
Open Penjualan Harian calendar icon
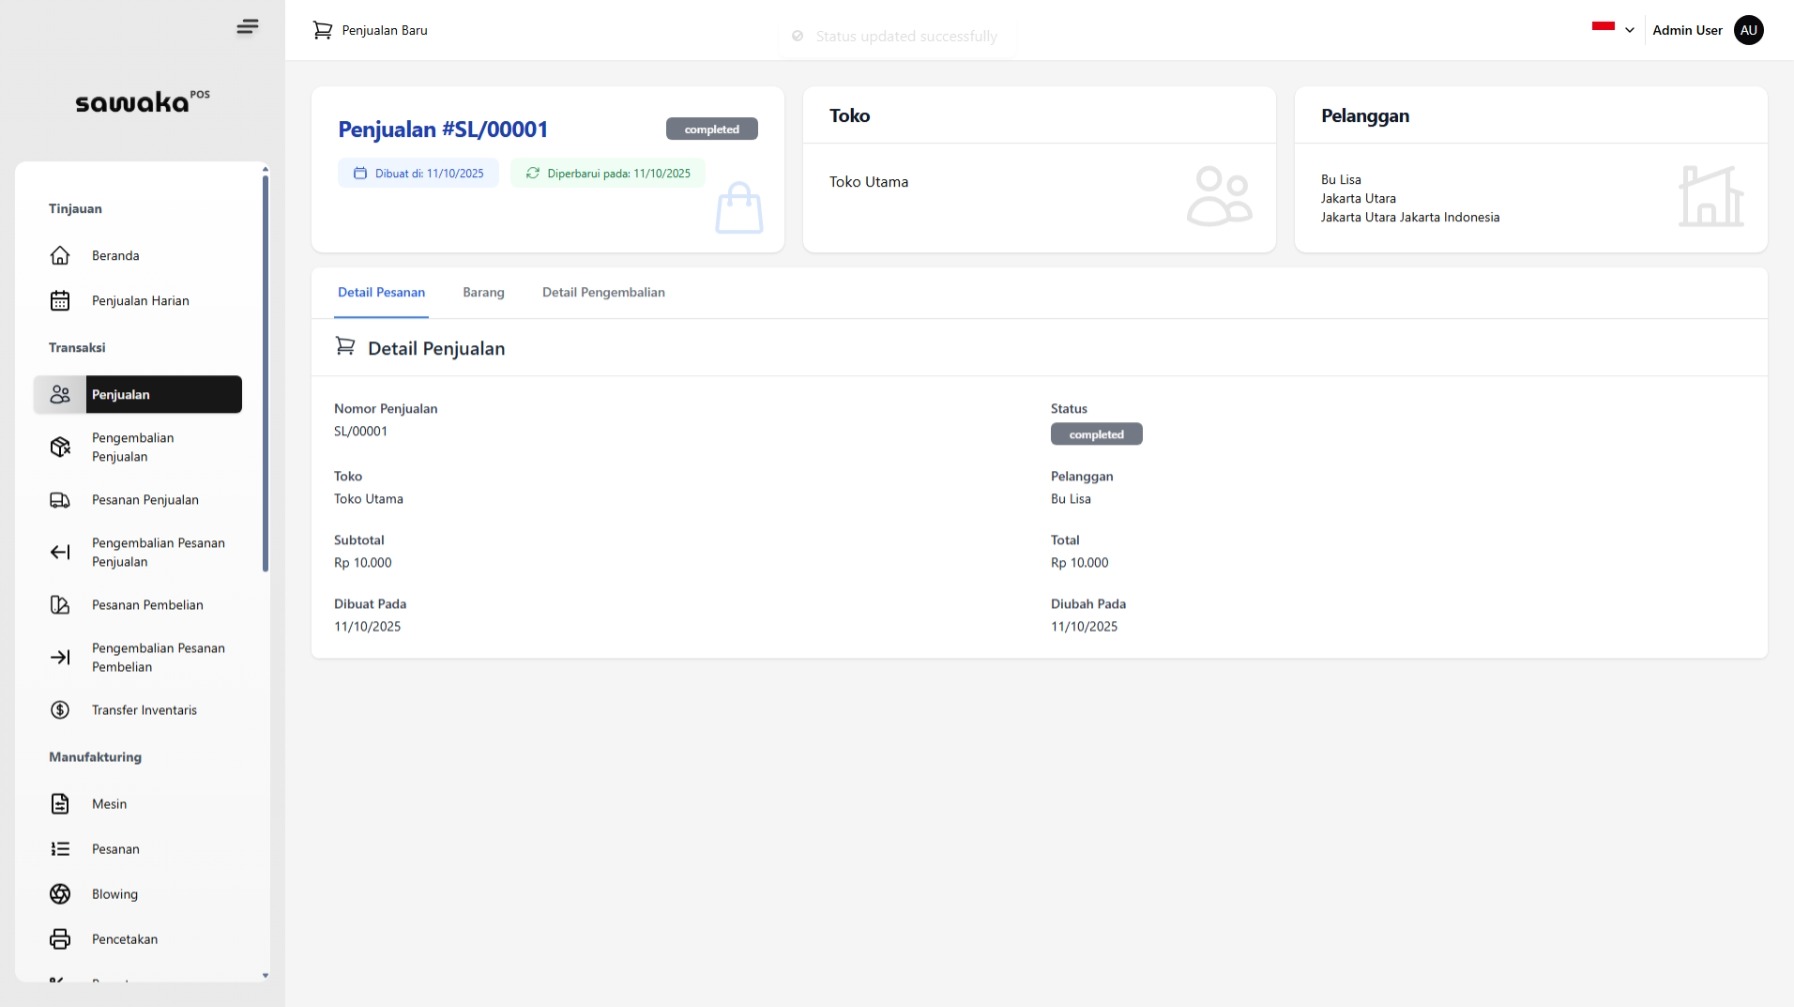click(60, 301)
